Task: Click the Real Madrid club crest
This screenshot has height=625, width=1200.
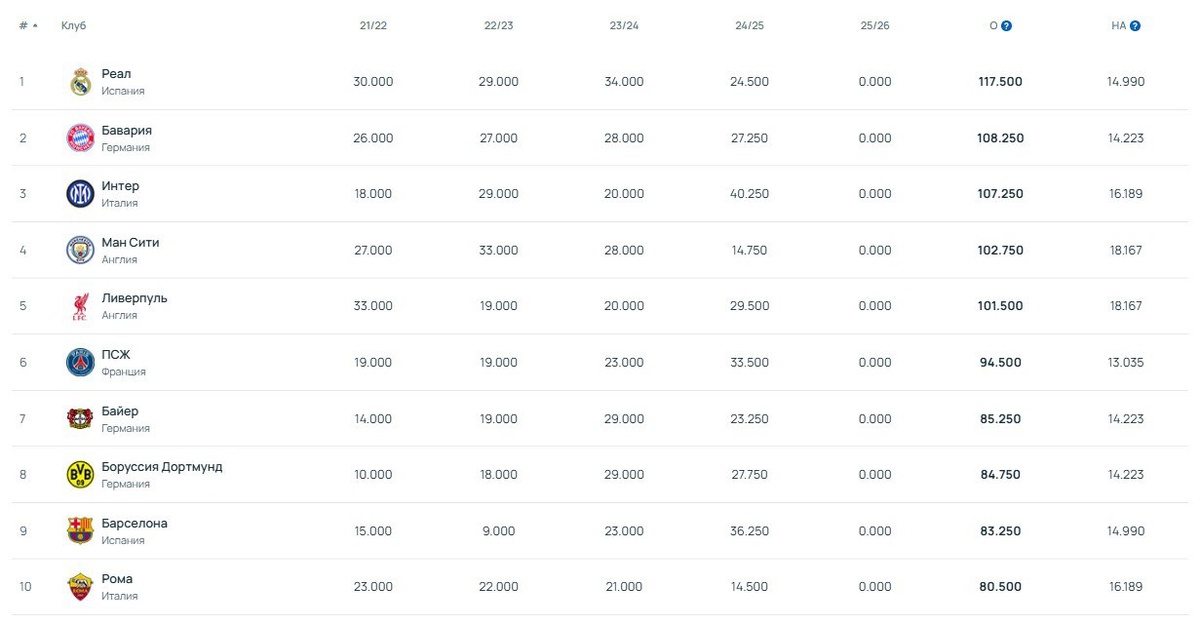Action: pos(80,82)
